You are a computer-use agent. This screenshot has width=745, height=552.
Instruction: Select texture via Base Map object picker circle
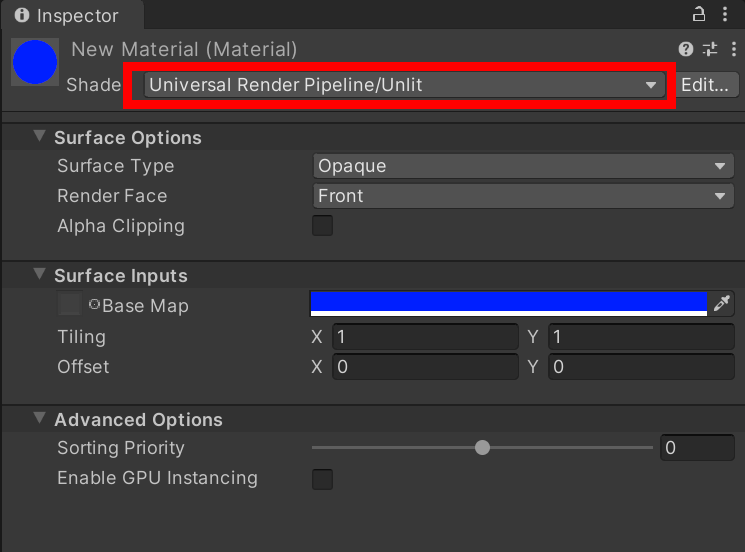coord(94,304)
